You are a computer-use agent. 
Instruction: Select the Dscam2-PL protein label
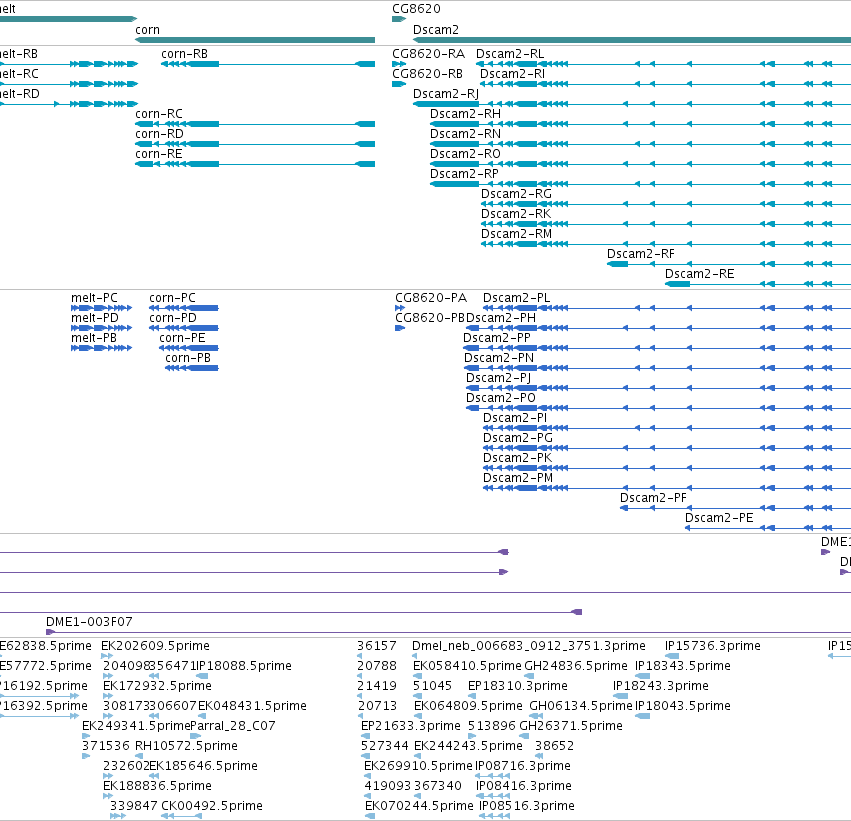(517, 298)
